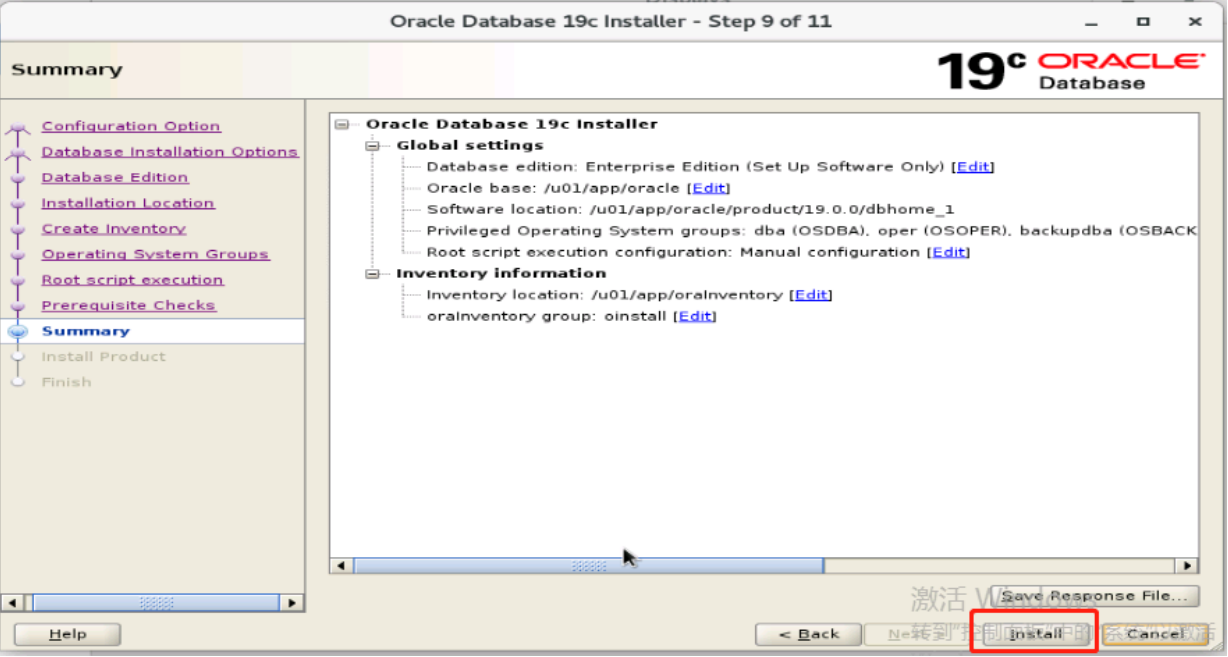Edit the Inventory location

tap(811, 295)
